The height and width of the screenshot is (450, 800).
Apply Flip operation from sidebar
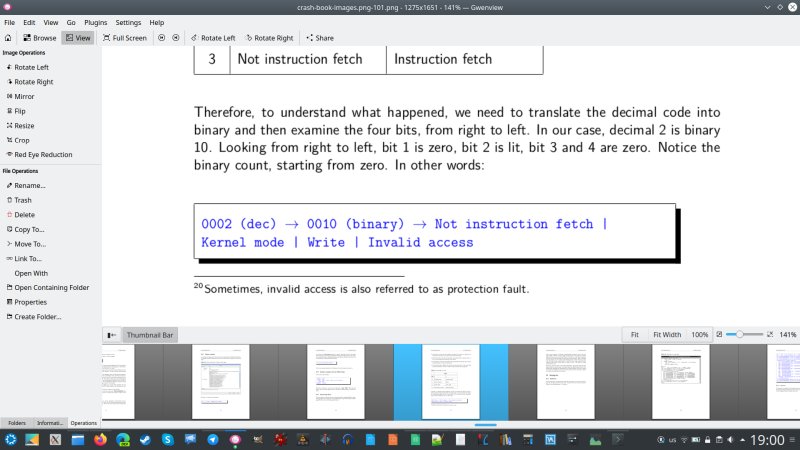click(16, 111)
